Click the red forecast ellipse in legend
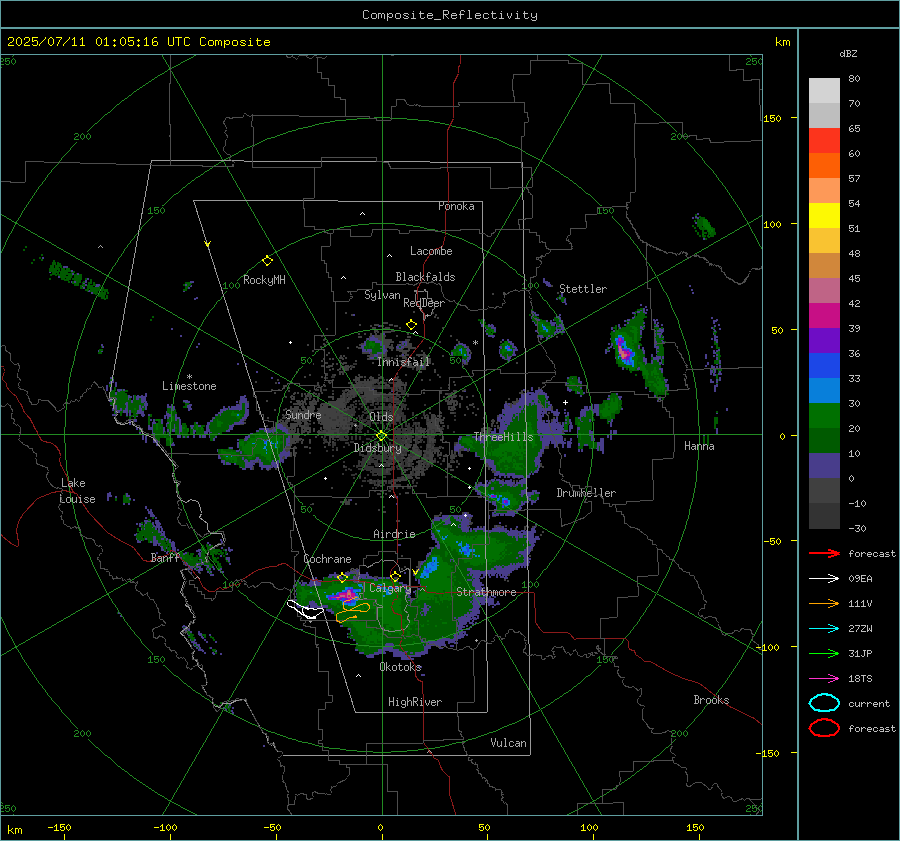The width and height of the screenshot is (900, 841). coord(824,728)
